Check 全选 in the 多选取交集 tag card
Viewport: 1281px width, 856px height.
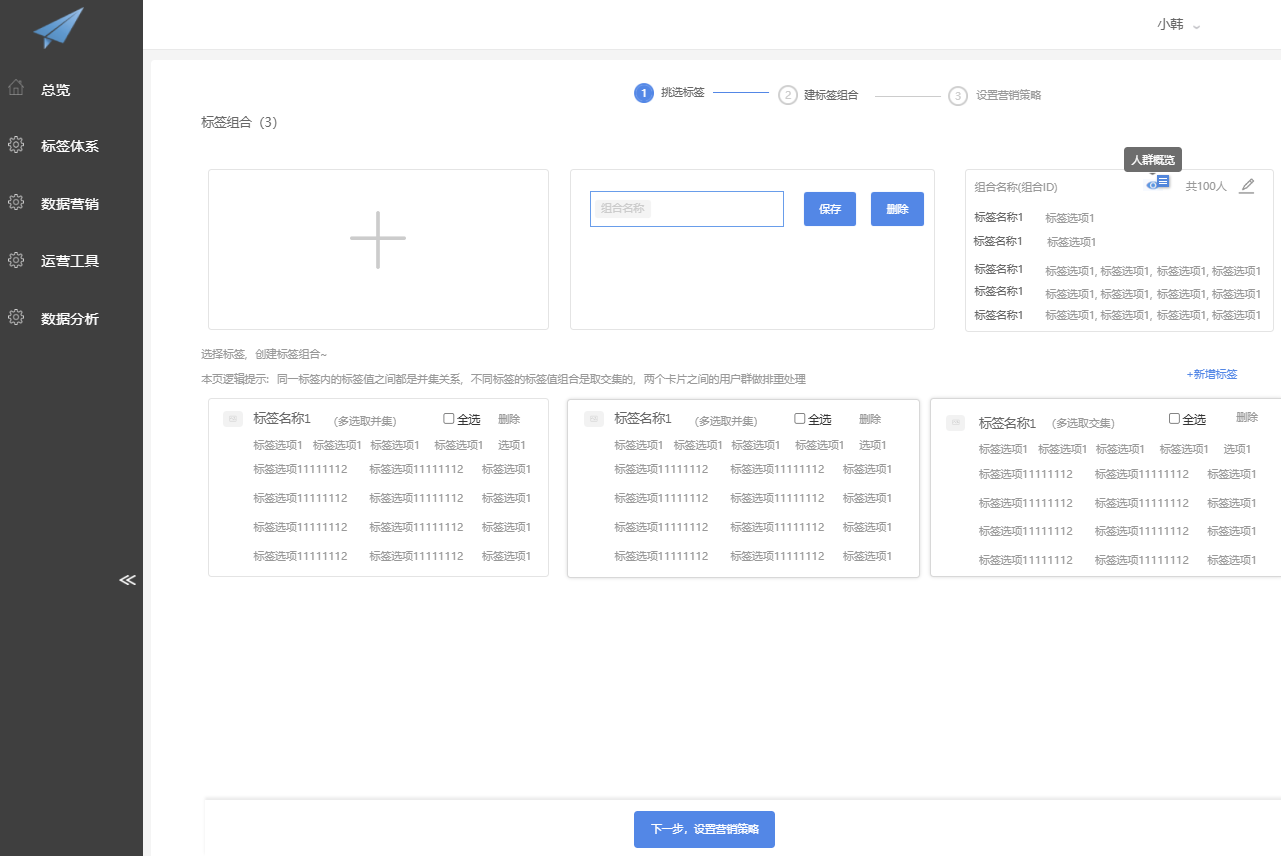click(x=1174, y=419)
